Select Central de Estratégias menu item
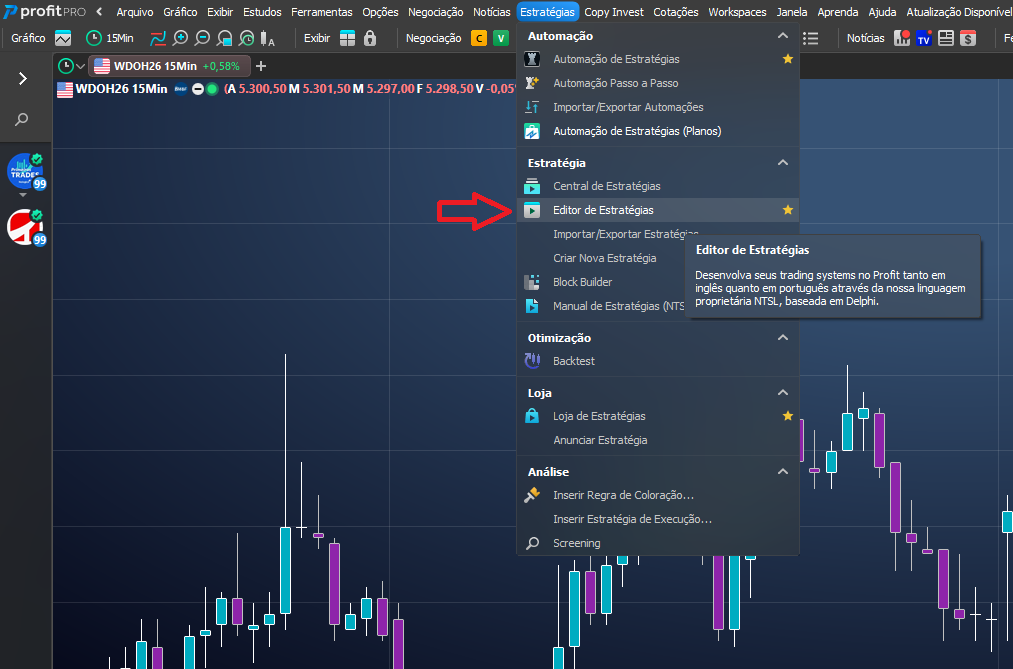 pyautogui.click(x=606, y=186)
